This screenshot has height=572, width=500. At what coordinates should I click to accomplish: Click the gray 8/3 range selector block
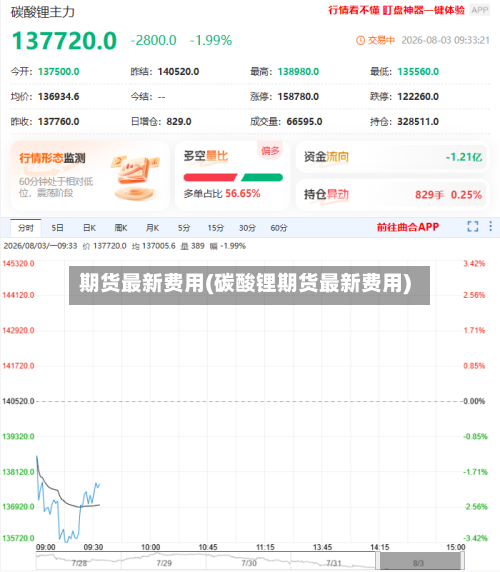(421, 561)
